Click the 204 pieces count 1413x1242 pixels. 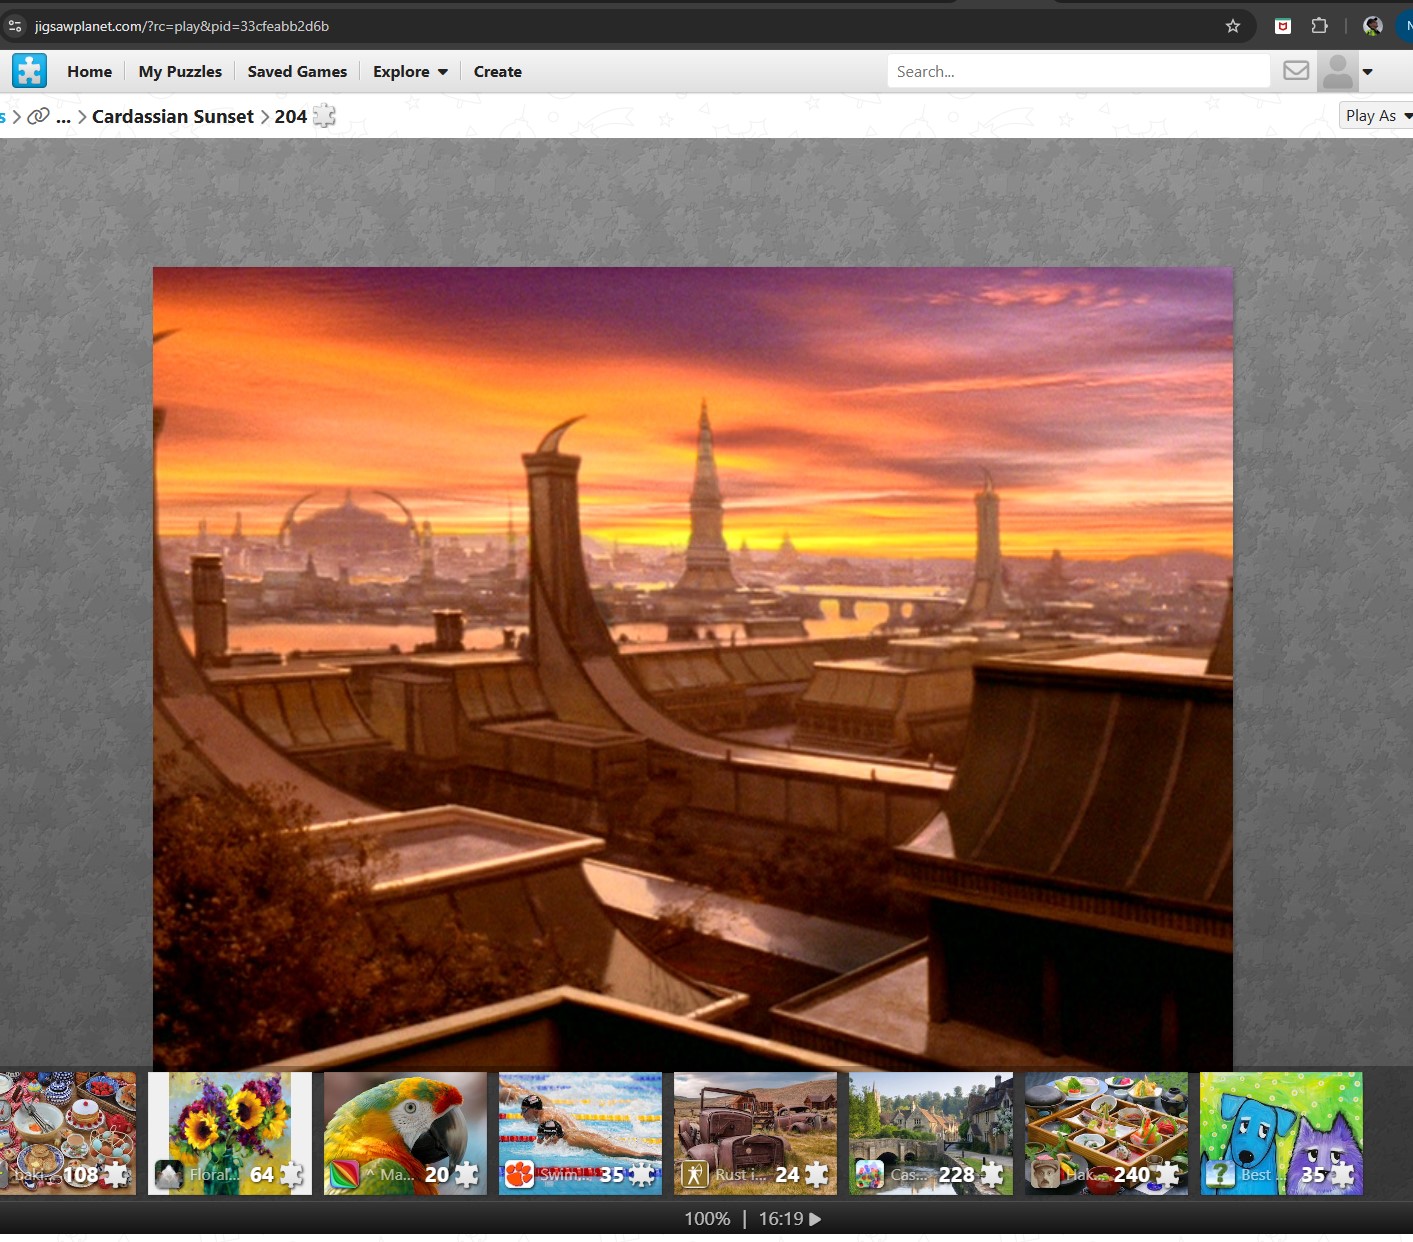pyautogui.click(x=291, y=117)
